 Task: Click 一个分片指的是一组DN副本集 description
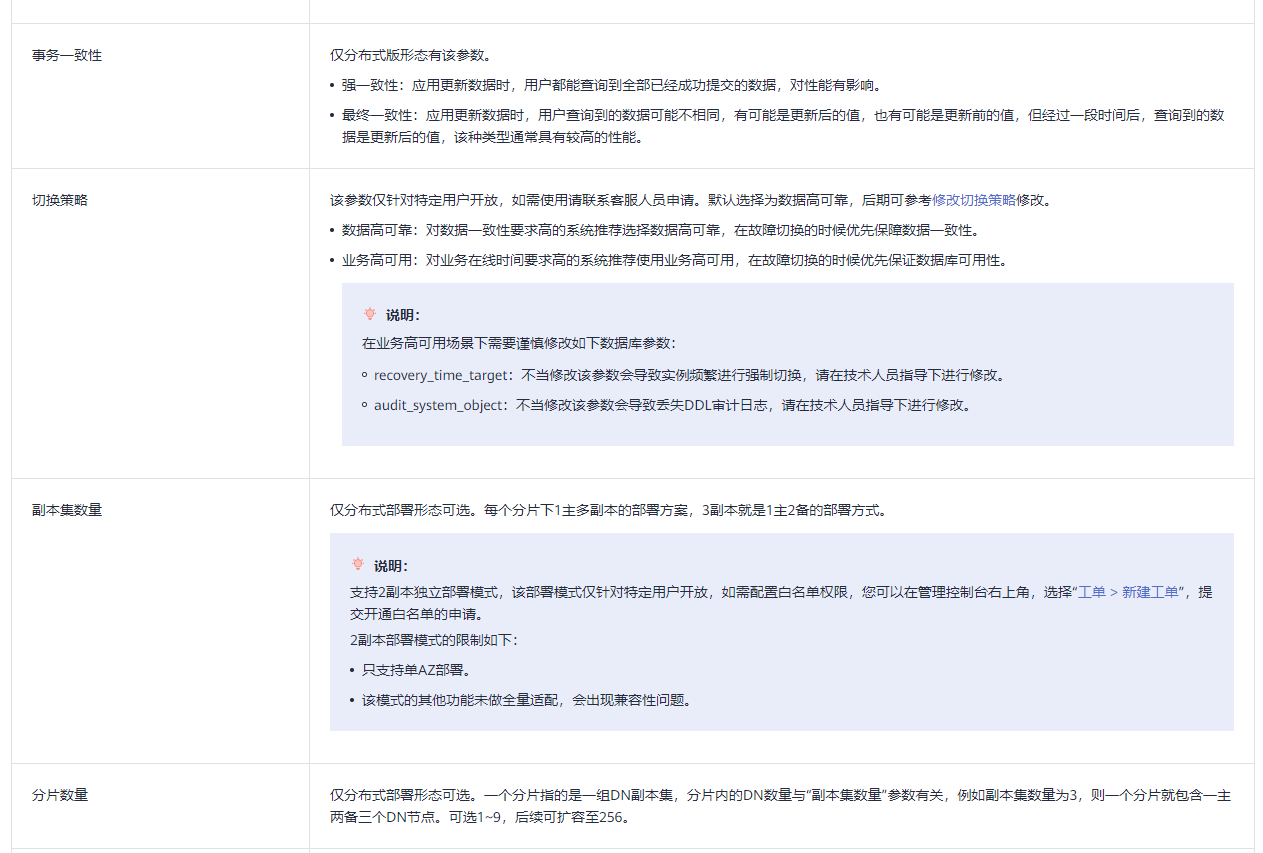click(780, 805)
